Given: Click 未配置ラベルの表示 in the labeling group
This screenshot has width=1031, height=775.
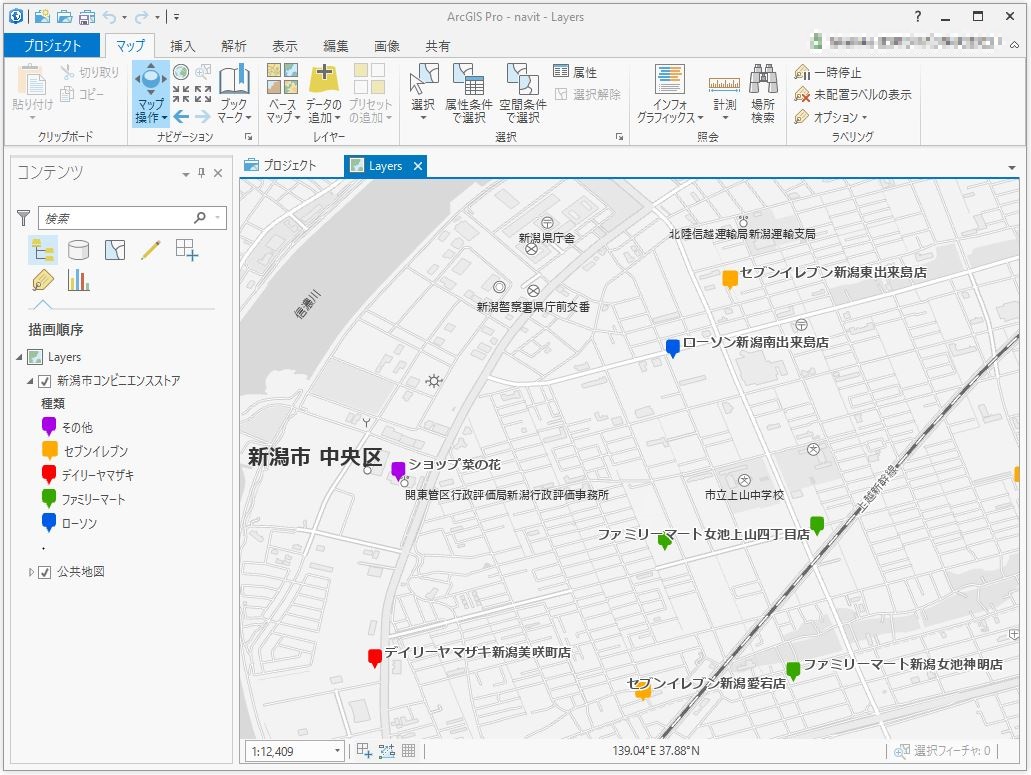Looking at the screenshot, I should pyautogui.click(x=853, y=95).
